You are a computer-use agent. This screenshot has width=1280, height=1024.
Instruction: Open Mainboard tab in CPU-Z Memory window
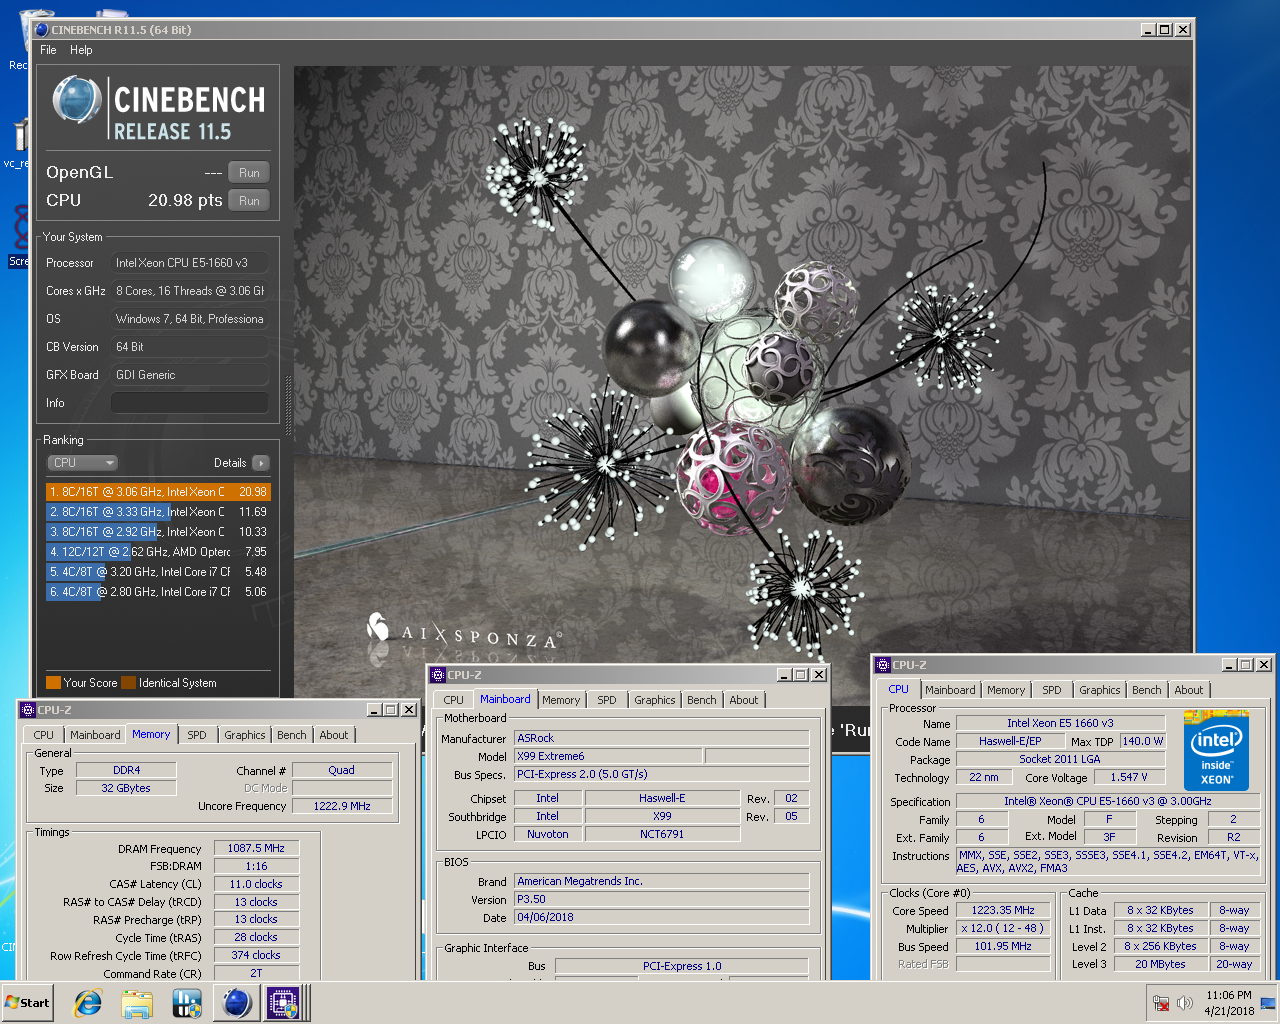pos(95,735)
